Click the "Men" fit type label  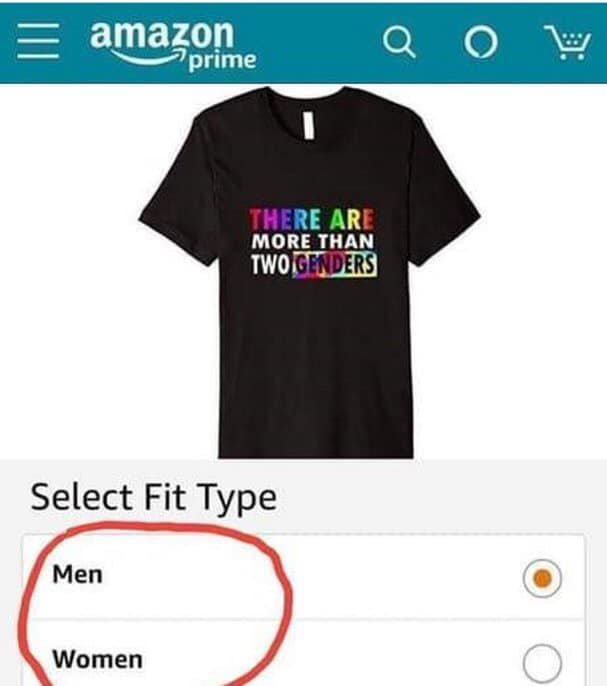(x=77, y=574)
